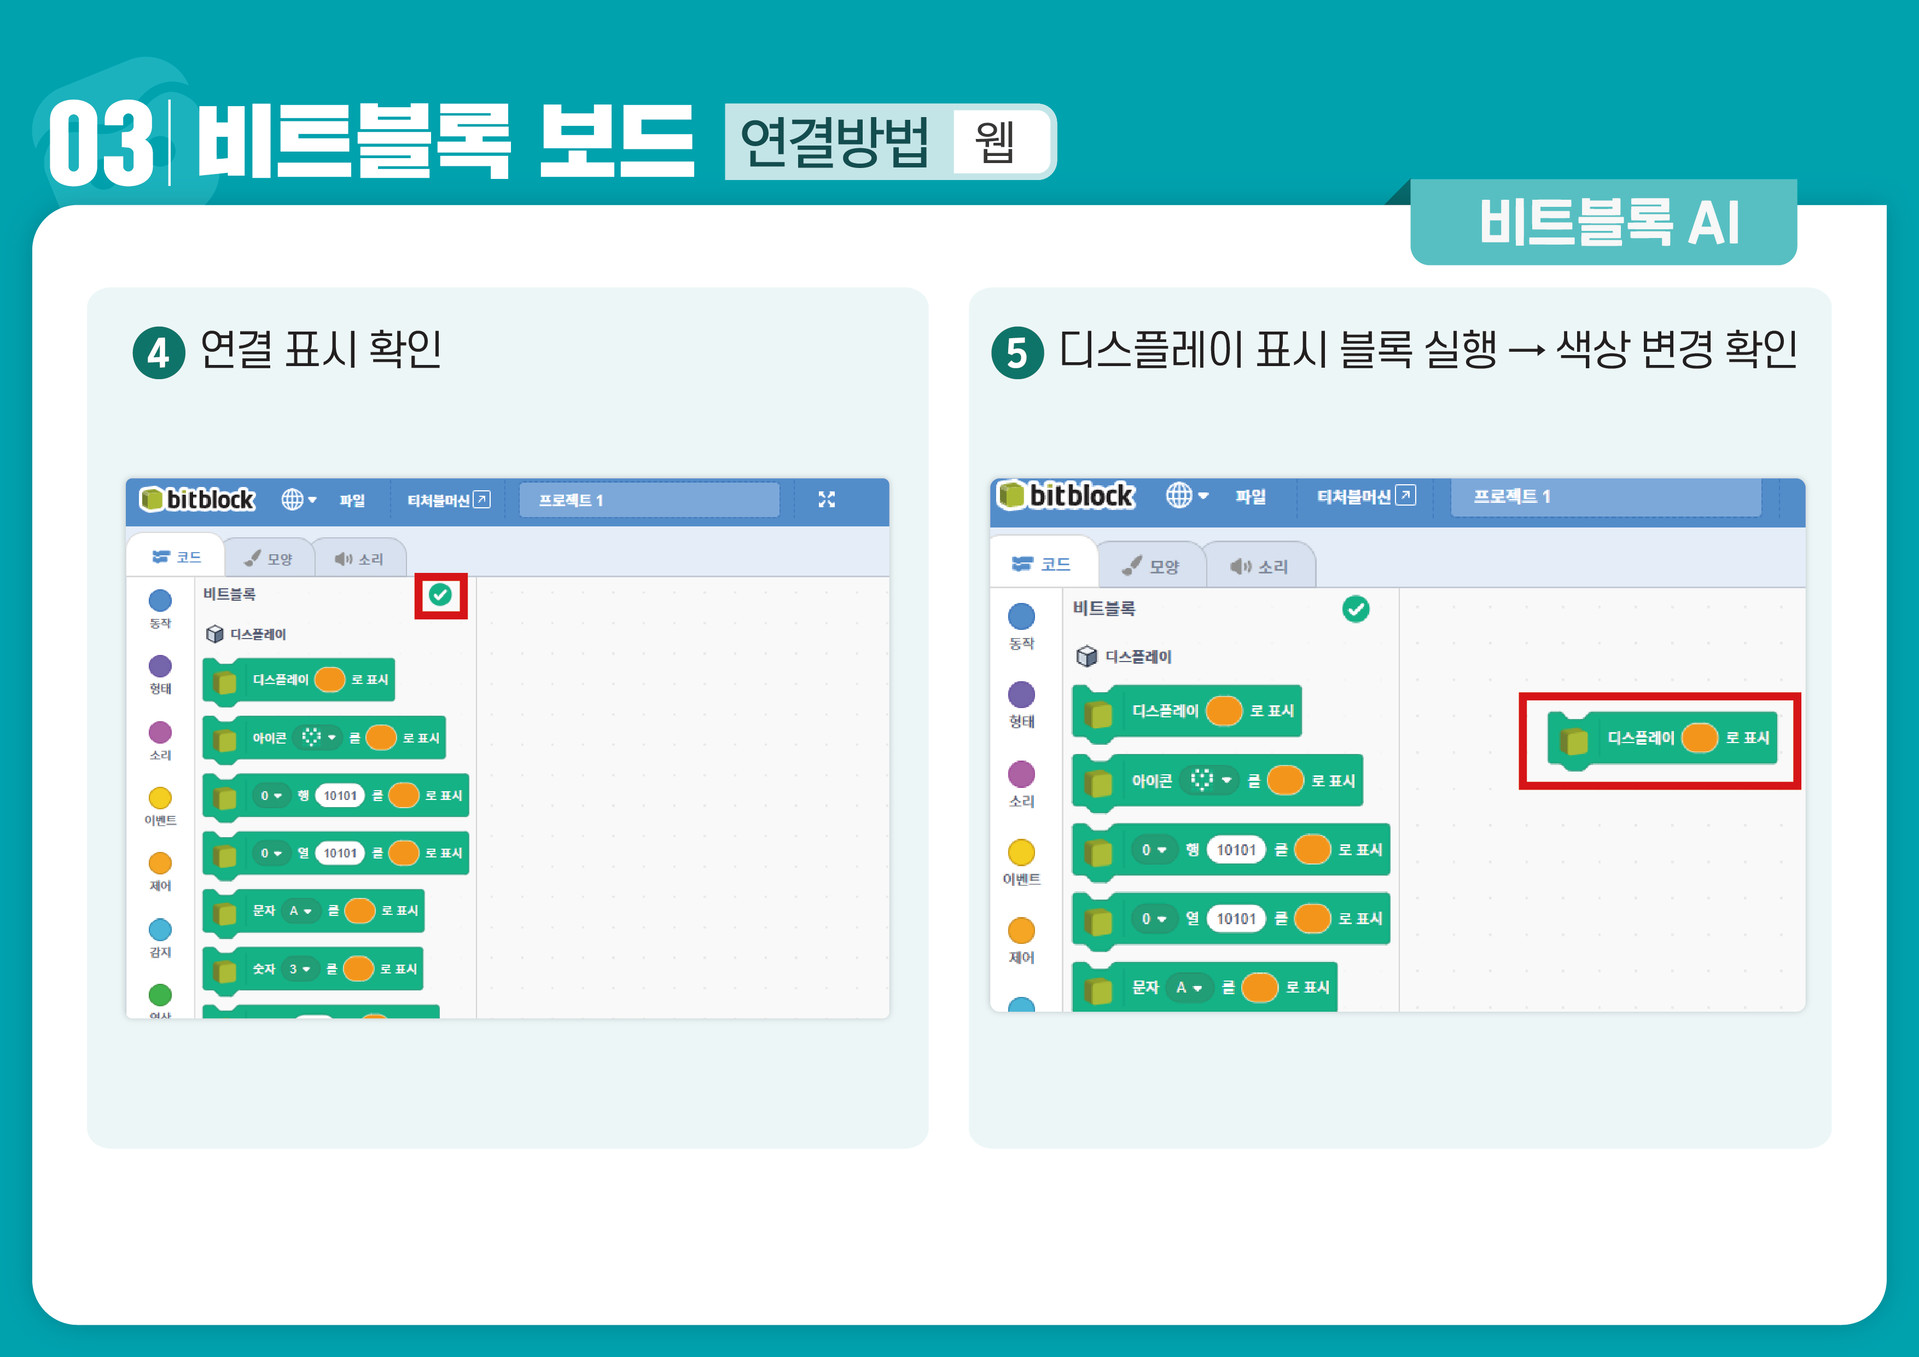
Task: Switch to the 모양 tab in left screenshot
Action: (268, 558)
